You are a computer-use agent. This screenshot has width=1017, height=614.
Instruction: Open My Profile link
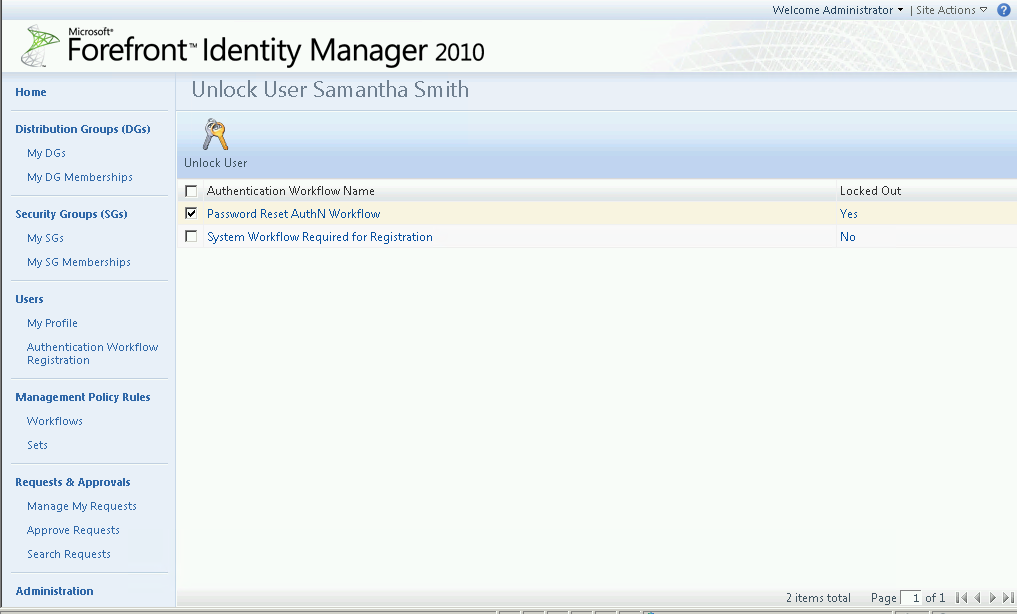(52, 323)
